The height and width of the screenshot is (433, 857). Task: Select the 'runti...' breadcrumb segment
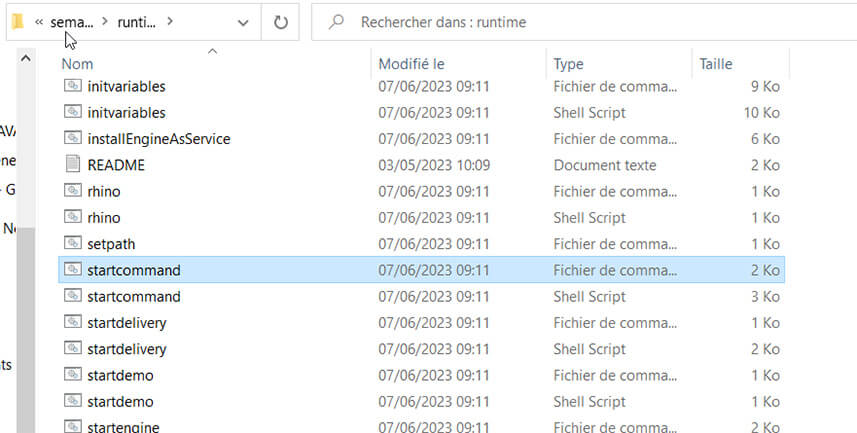[x=137, y=22]
